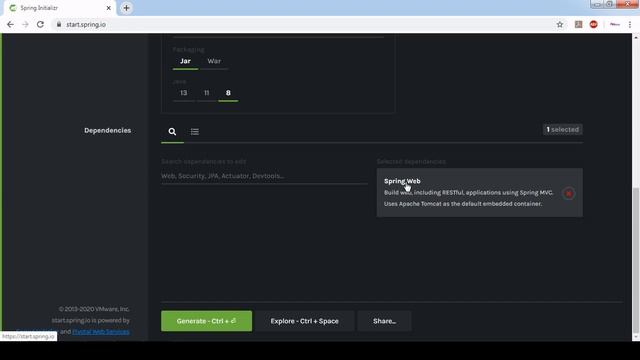Open a new browser tab
The width and height of the screenshot is (640, 360).
pyautogui.click(x=126, y=8)
